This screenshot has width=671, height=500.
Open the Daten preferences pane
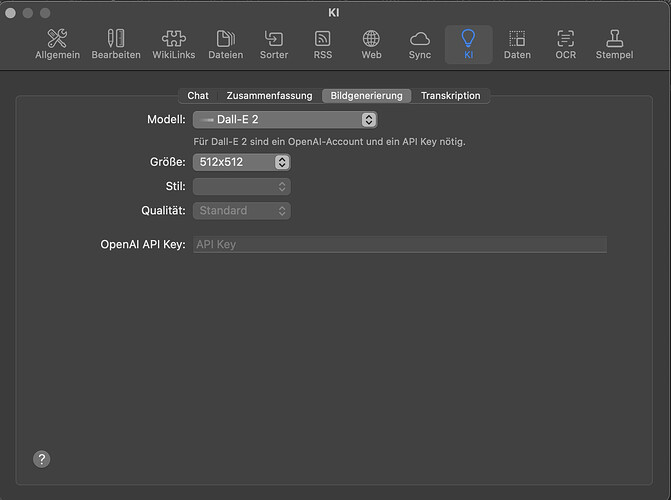517,45
